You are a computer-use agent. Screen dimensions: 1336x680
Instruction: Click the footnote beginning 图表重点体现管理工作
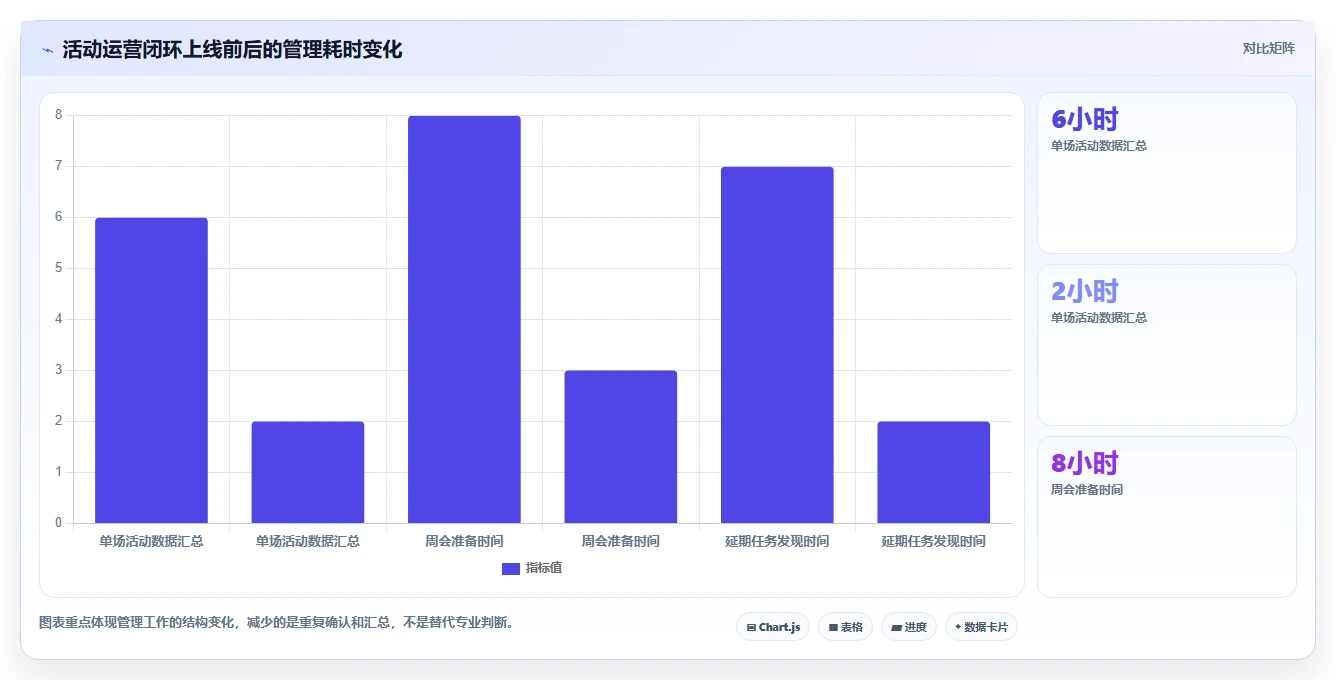coord(277,622)
